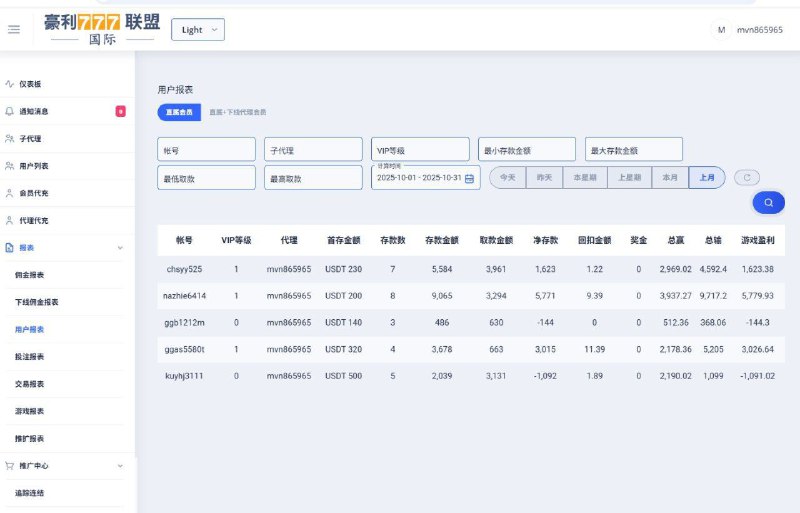The height and width of the screenshot is (513, 800).
Task: Open the Light theme dropdown
Action: tap(198, 30)
